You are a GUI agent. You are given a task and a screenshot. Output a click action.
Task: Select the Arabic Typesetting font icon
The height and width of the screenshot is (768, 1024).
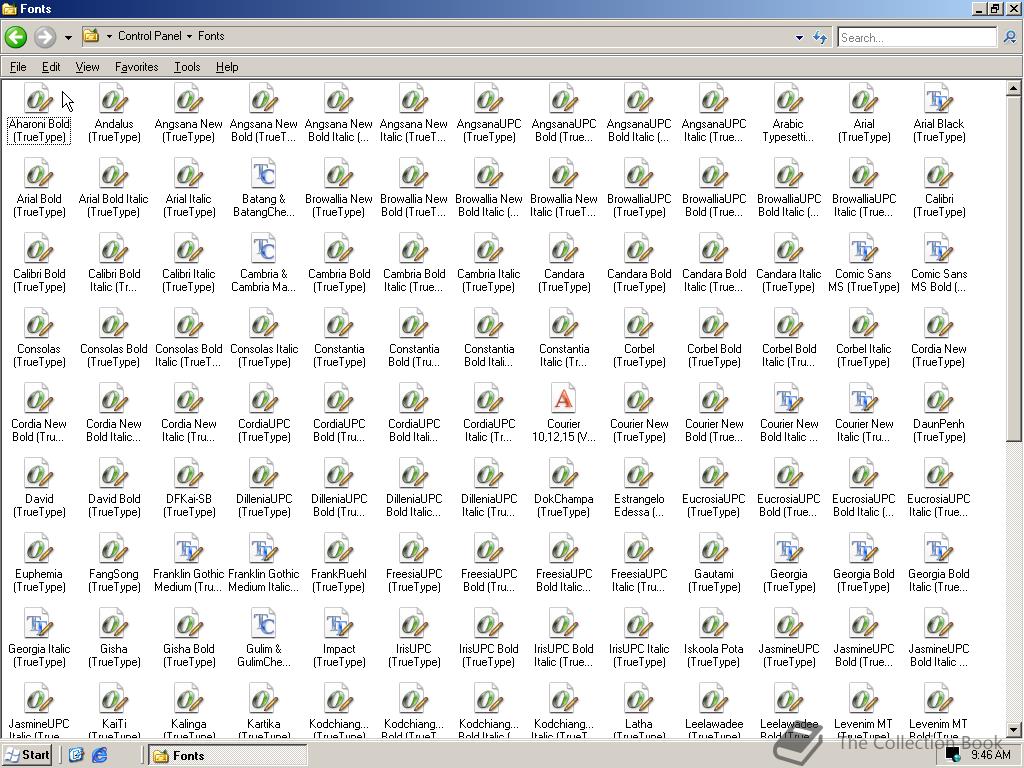coord(789,100)
